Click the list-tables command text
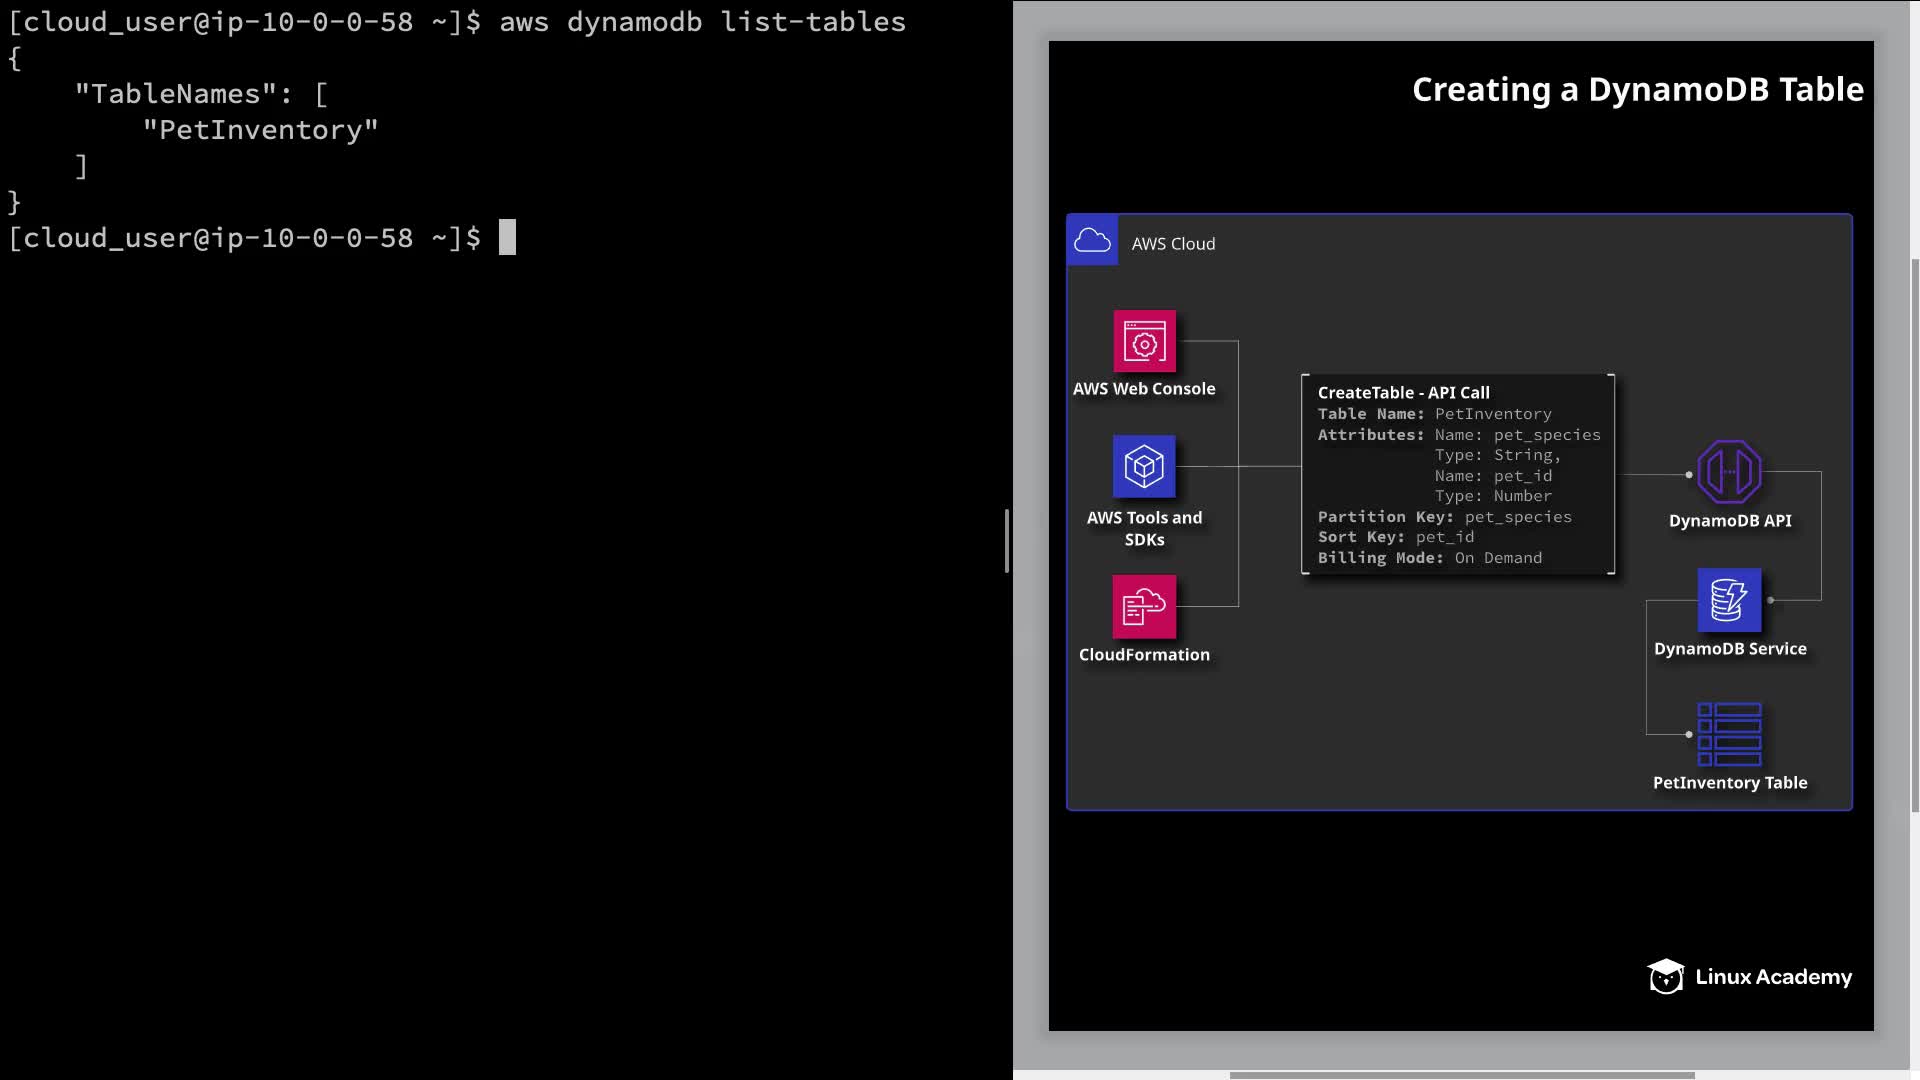The width and height of the screenshot is (1920, 1080). pos(812,22)
